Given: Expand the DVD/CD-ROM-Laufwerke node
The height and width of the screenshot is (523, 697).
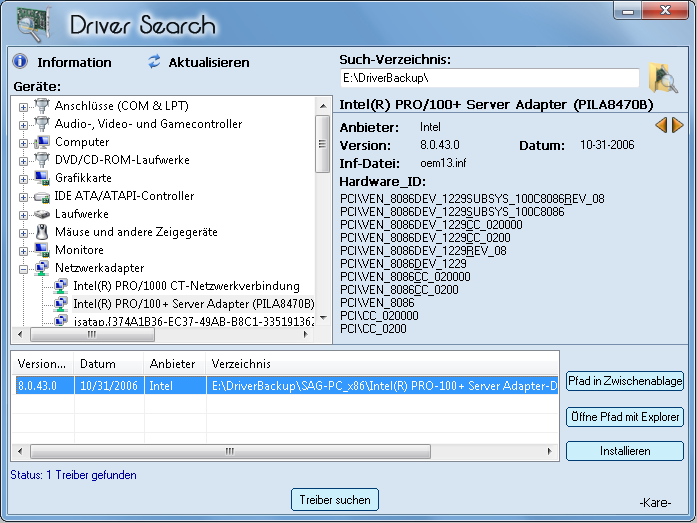Looking at the screenshot, I should (x=24, y=160).
